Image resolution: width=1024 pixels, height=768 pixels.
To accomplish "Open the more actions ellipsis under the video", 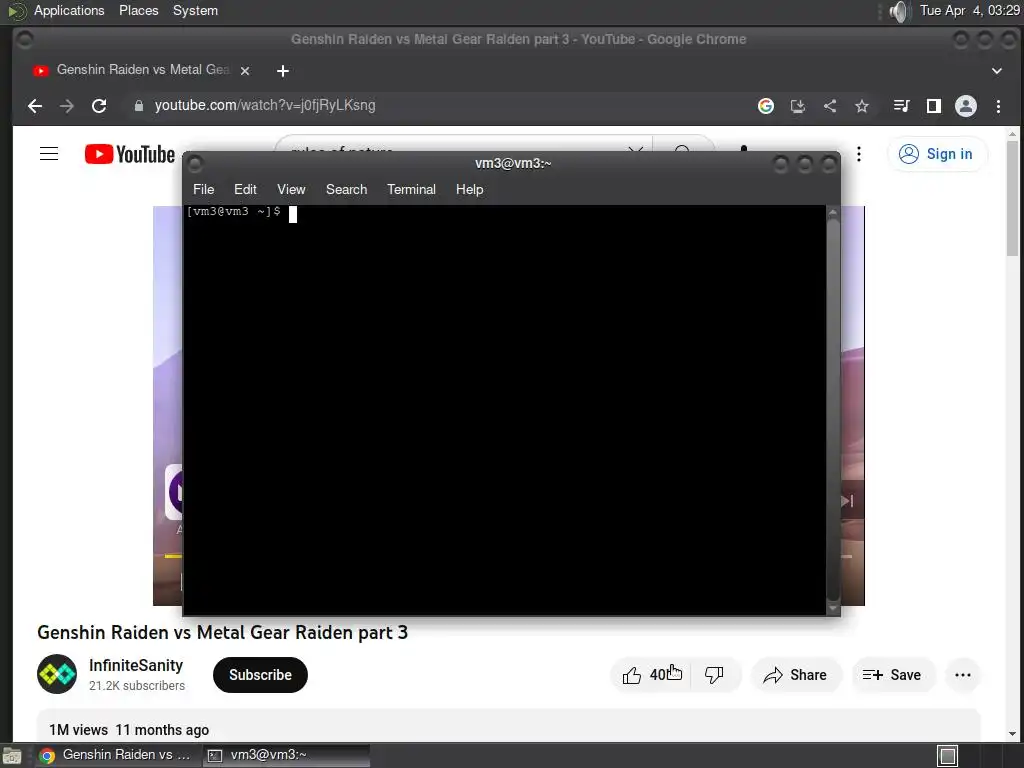I will (x=963, y=675).
